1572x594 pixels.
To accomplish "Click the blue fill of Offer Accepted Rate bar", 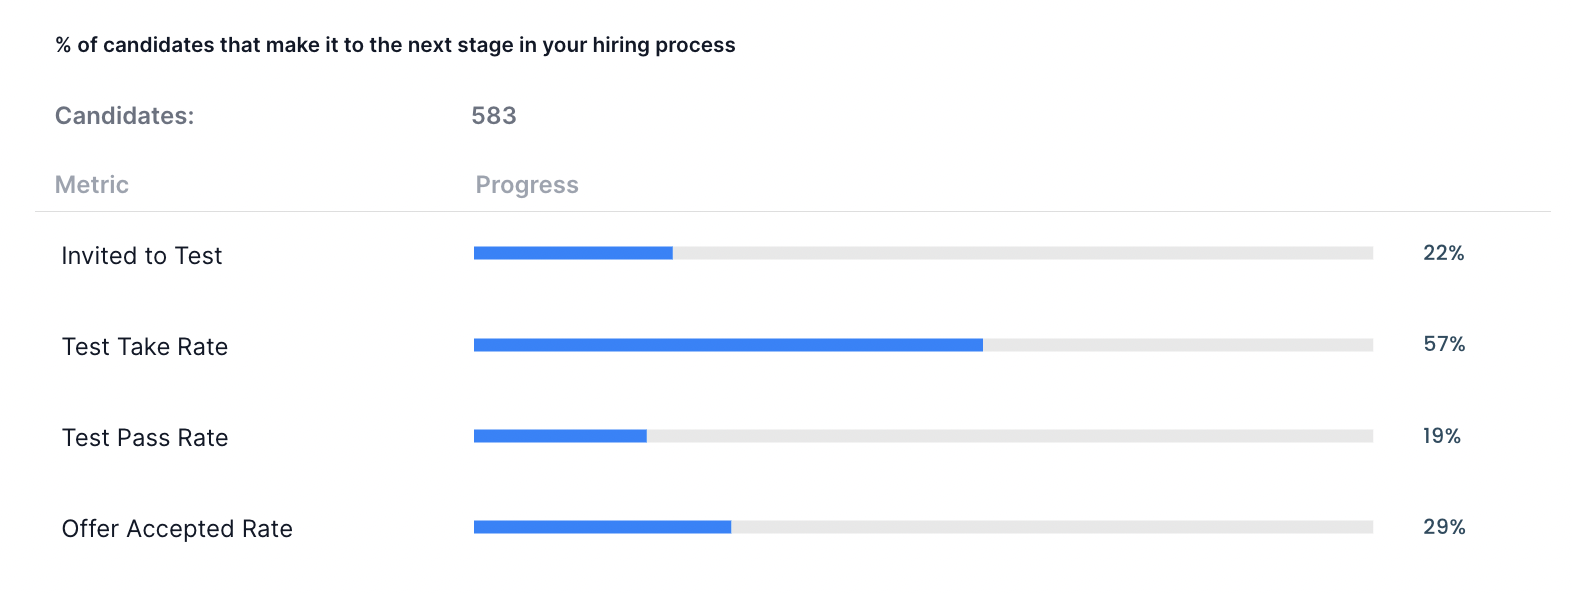I will 602,527.
